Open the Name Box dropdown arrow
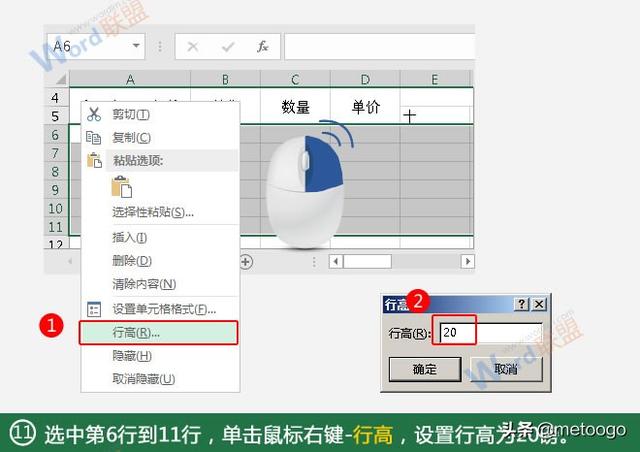Screen dimensions: 640x452 pyautogui.click(x=136, y=46)
